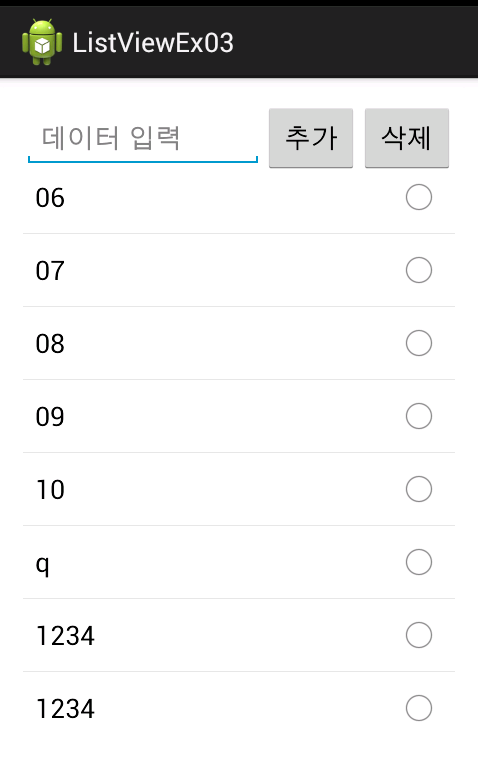Select the radio button for item q
478x766 pixels.
click(419, 562)
